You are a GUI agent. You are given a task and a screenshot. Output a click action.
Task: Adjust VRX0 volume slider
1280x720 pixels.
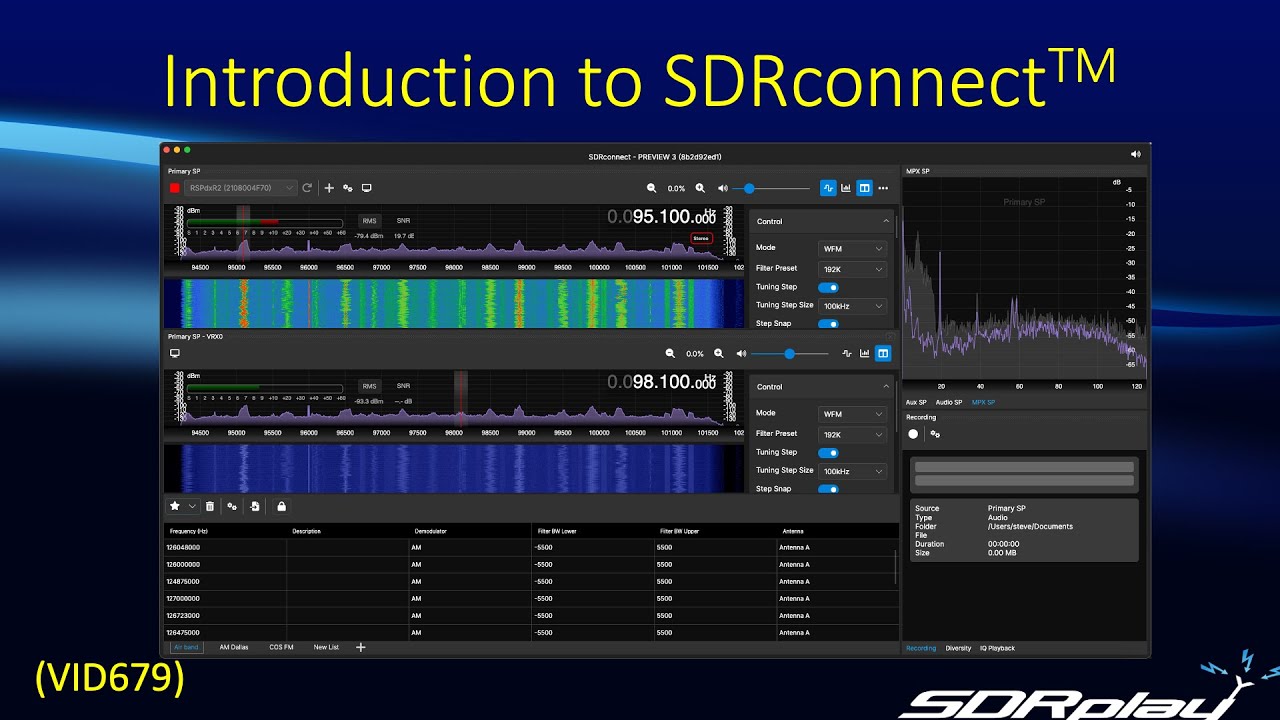790,353
